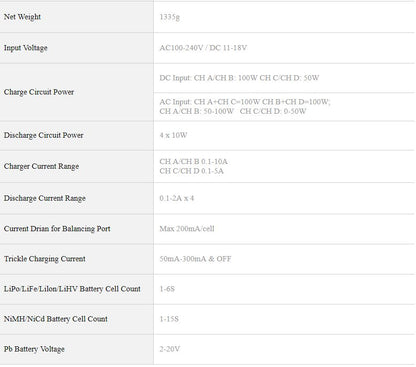The width and height of the screenshot is (416, 367).
Task: Click the Input Voltage row label
Action: [x=26, y=48]
